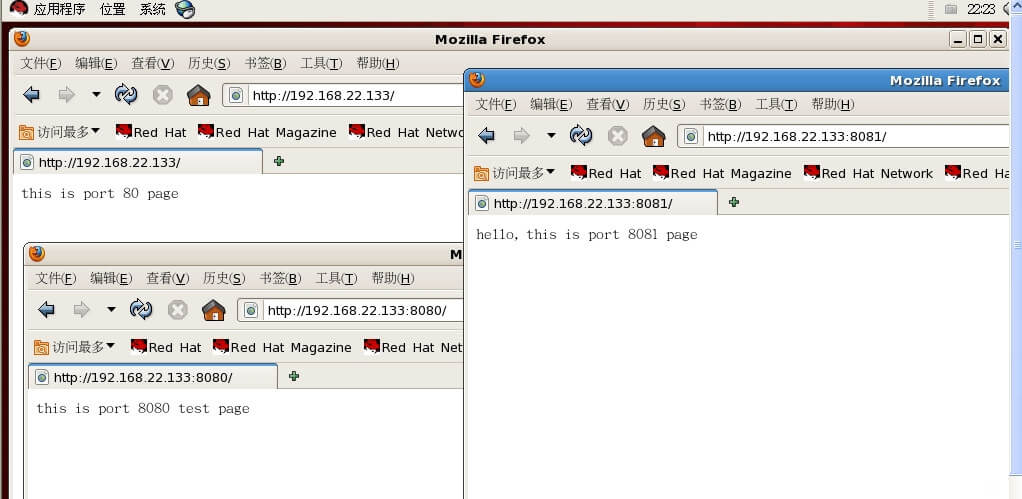
Task: Click Stop icon in port 80 window
Action: 162,95
